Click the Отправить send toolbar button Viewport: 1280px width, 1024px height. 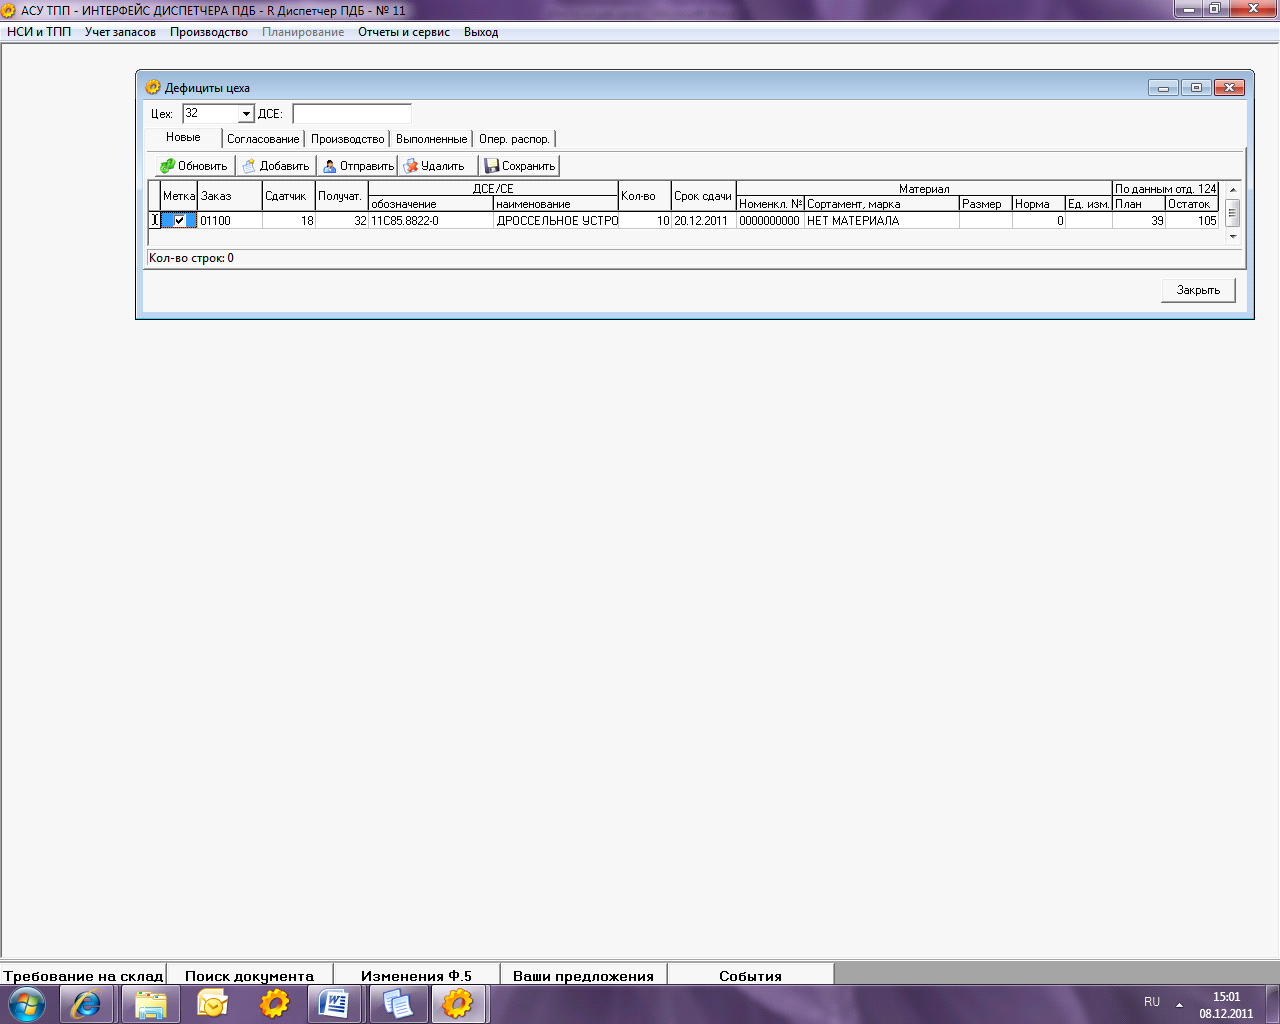358,166
